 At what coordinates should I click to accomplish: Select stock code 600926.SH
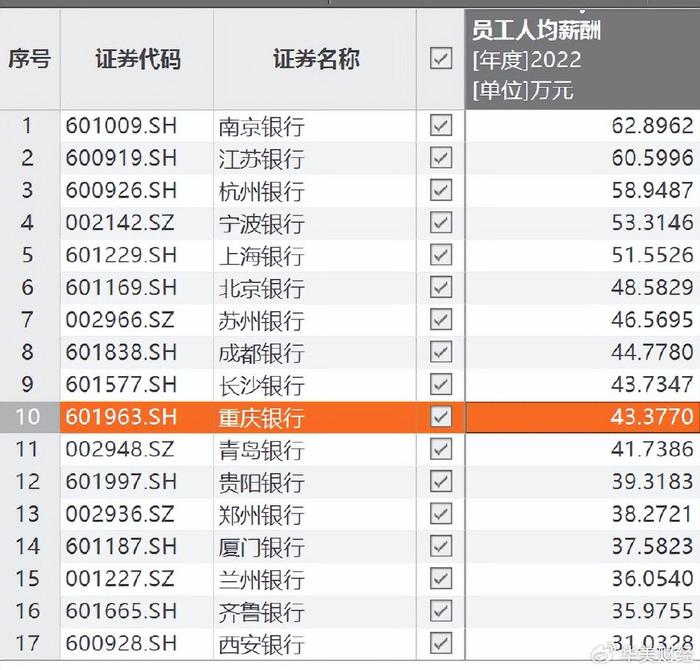tap(121, 190)
